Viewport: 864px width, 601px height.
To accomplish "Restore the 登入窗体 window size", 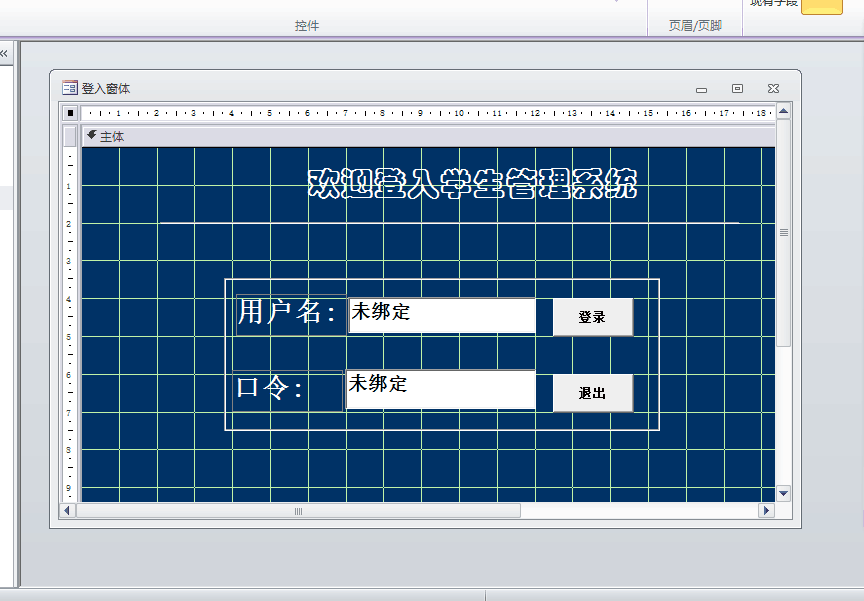I will (737, 88).
